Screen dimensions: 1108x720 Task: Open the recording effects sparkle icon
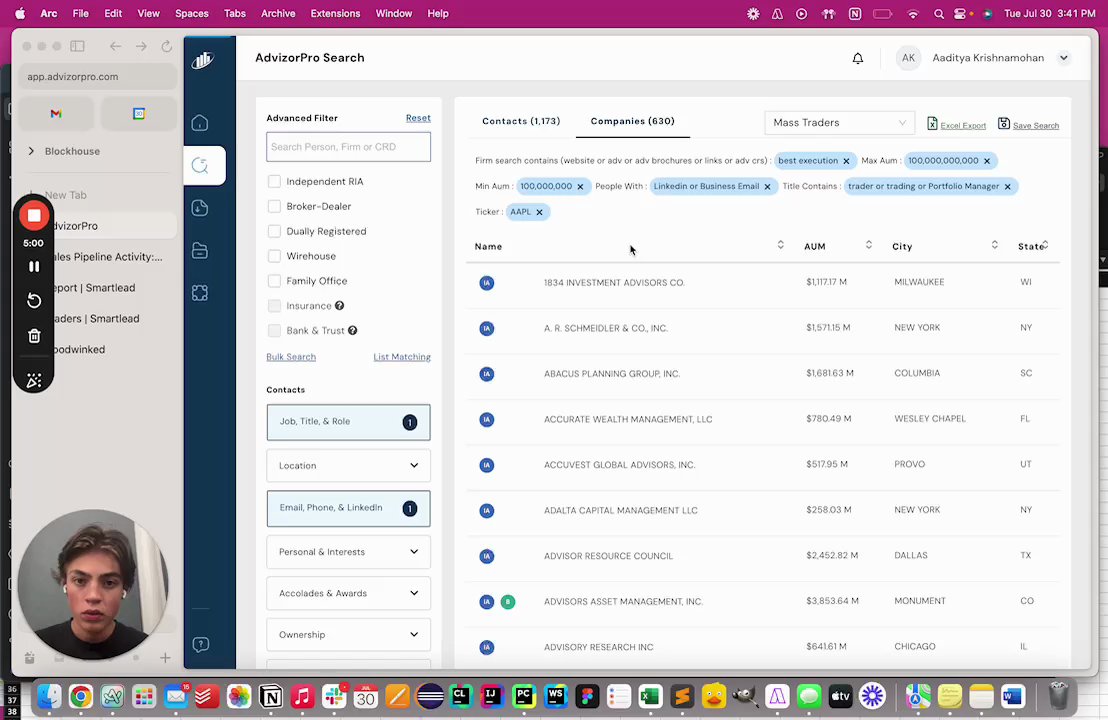click(33, 381)
